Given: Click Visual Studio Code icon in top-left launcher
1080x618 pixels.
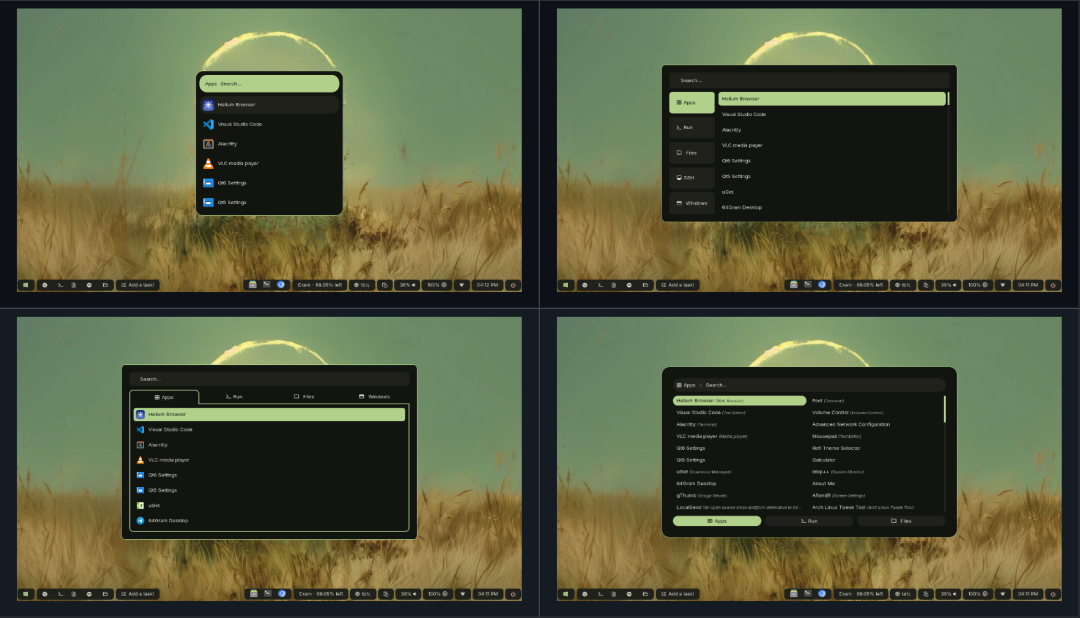Looking at the screenshot, I should coord(208,124).
